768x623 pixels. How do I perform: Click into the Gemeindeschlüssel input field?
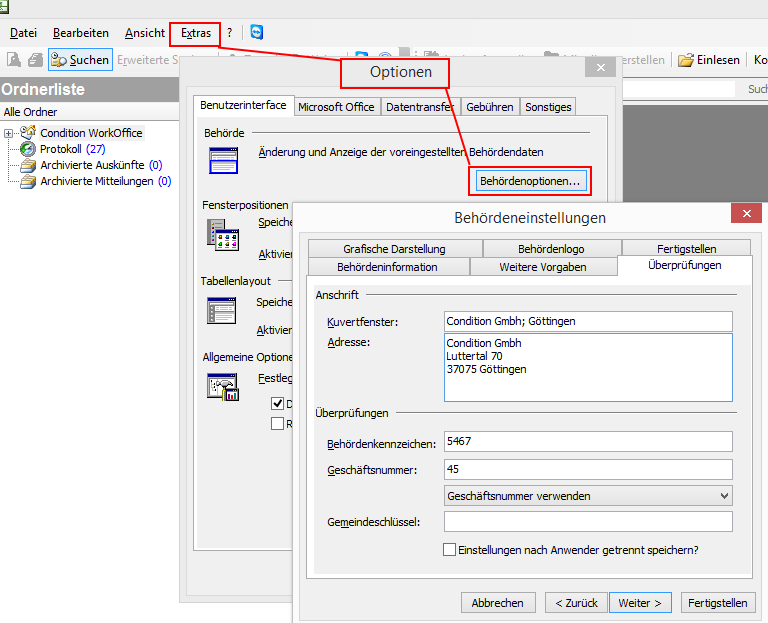(588, 522)
